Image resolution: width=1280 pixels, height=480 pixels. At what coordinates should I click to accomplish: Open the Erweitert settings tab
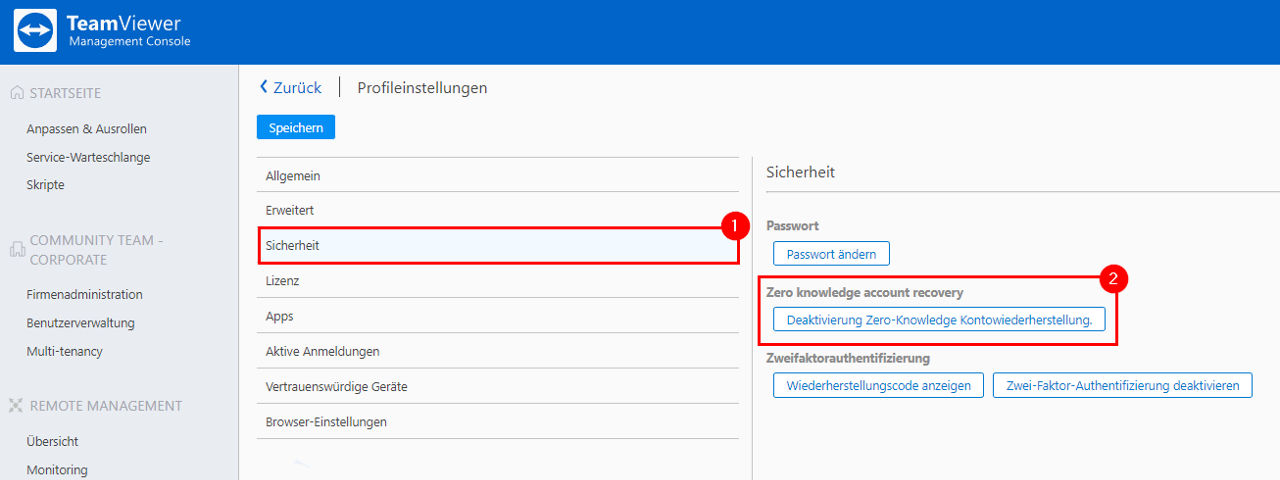497,211
